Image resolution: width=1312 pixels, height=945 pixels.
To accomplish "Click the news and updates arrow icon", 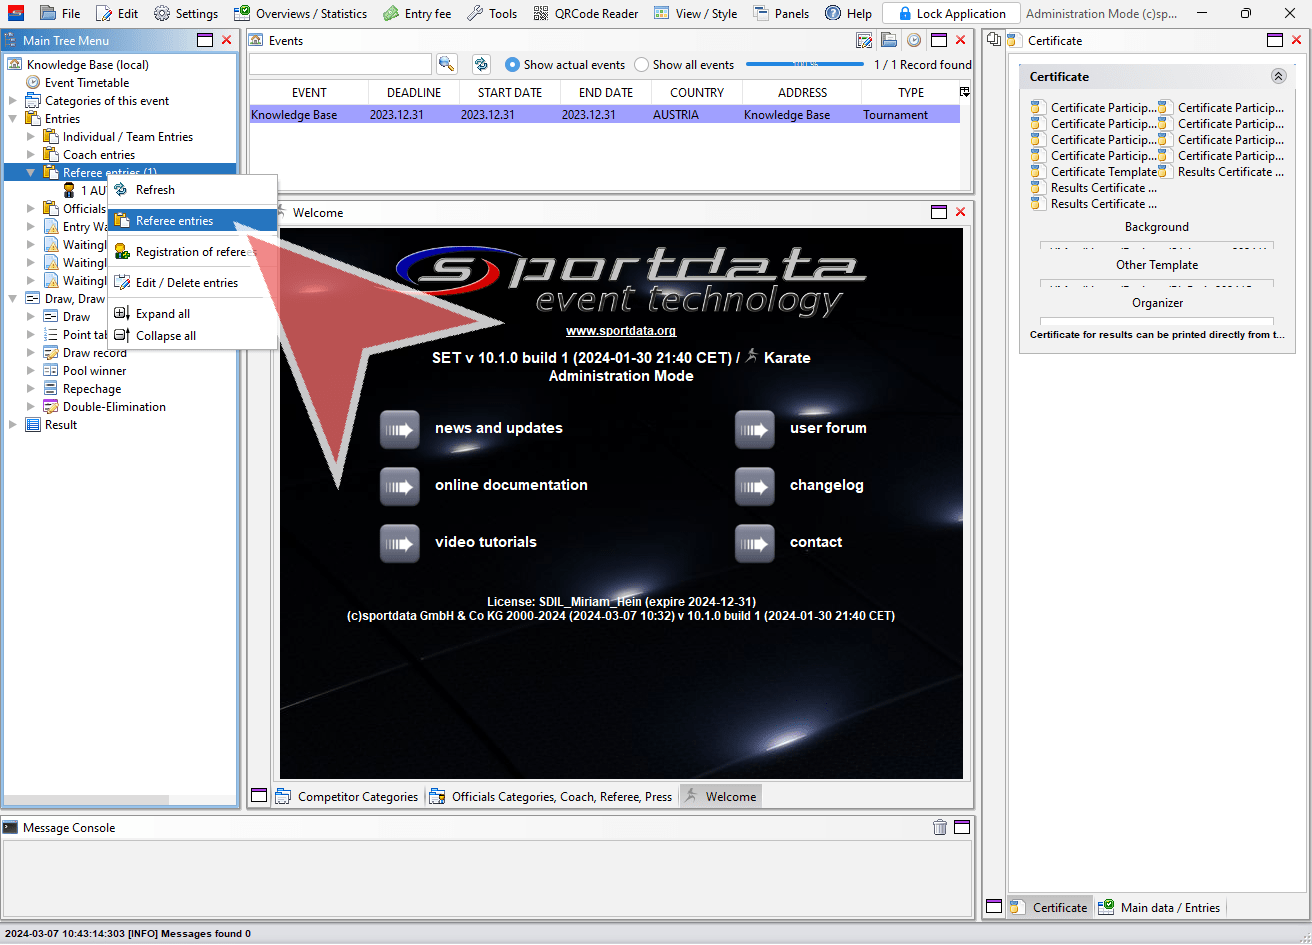I will coord(400,429).
